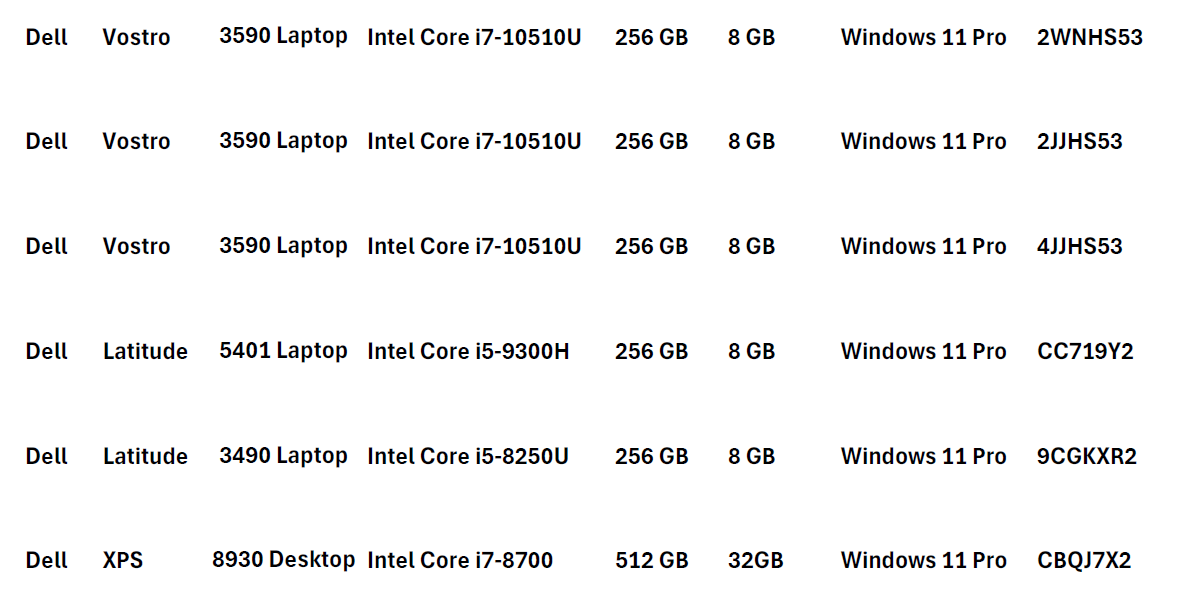Click the 8930 Desktop cell

pos(283,560)
